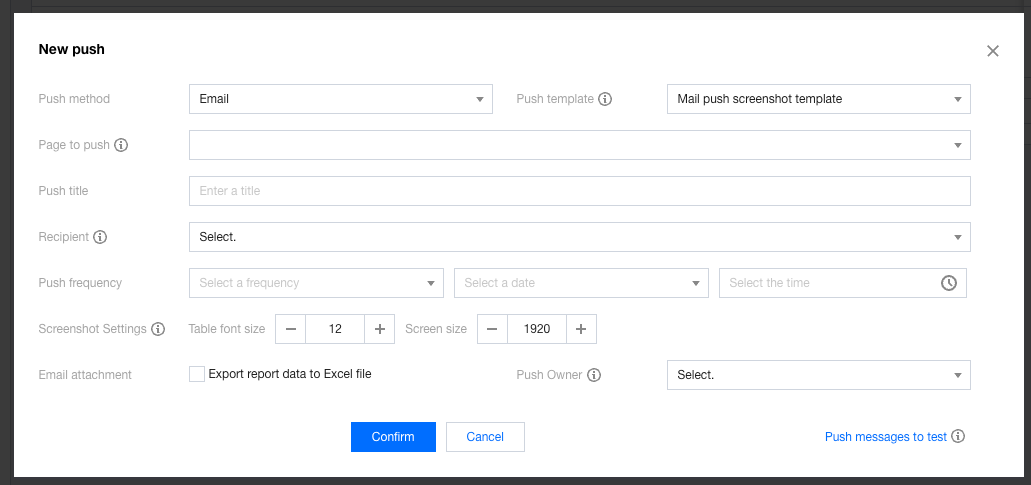Image resolution: width=1031 pixels, height=485 pixels.
Task: Click the Push messages to test link
Action: click(885, 437)
